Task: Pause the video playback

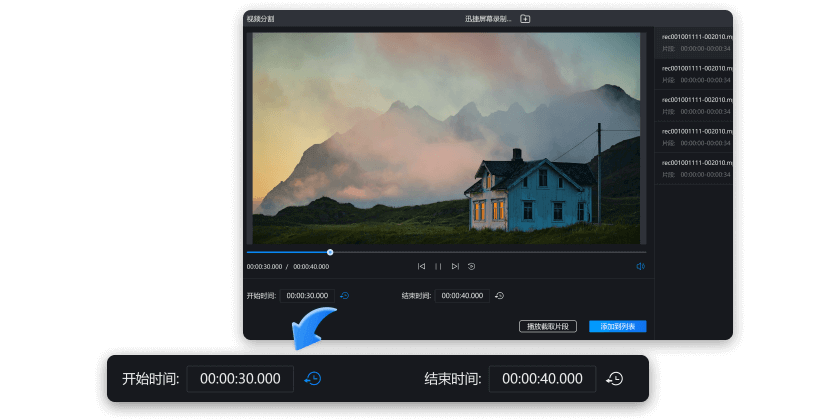Action: [438, 266]
